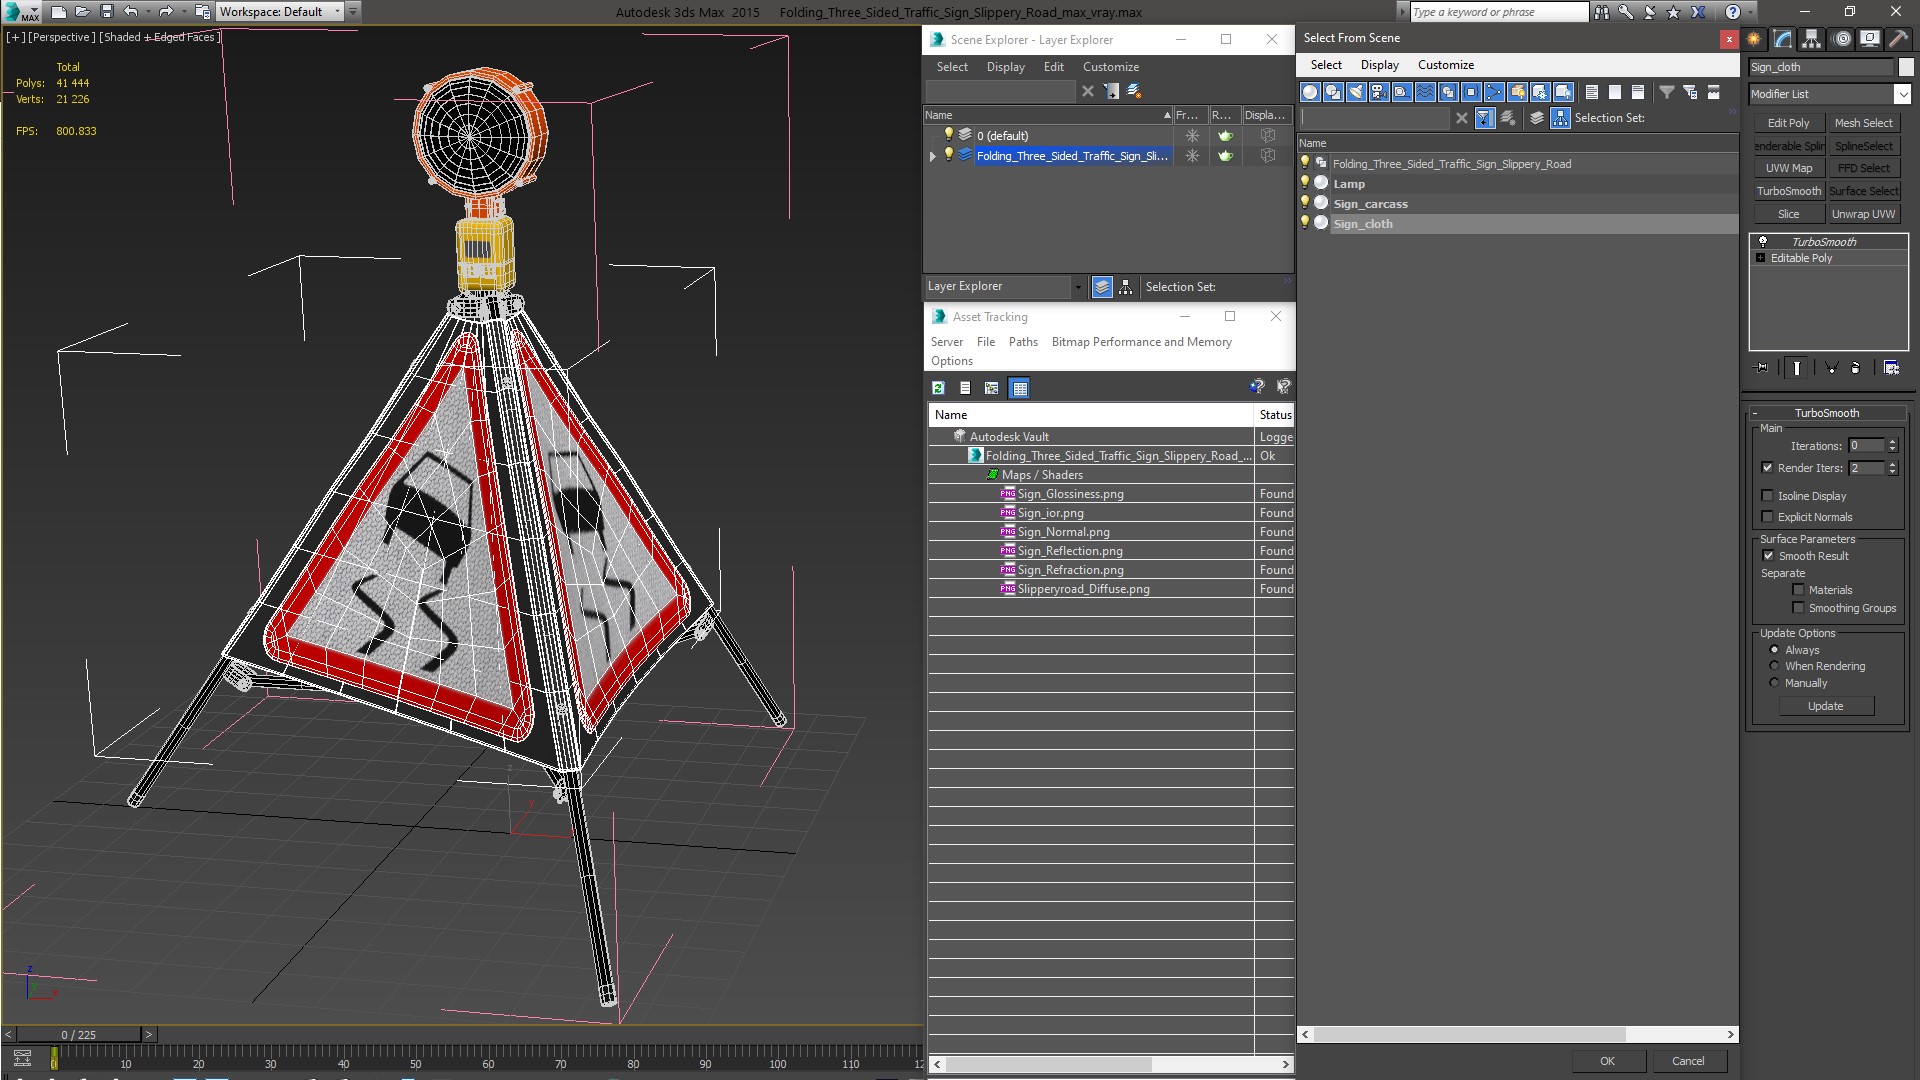Screen dimensions: 1920x1080
Task: Toggle the Smooth Result checkbox
Action: pos(1768,556)
